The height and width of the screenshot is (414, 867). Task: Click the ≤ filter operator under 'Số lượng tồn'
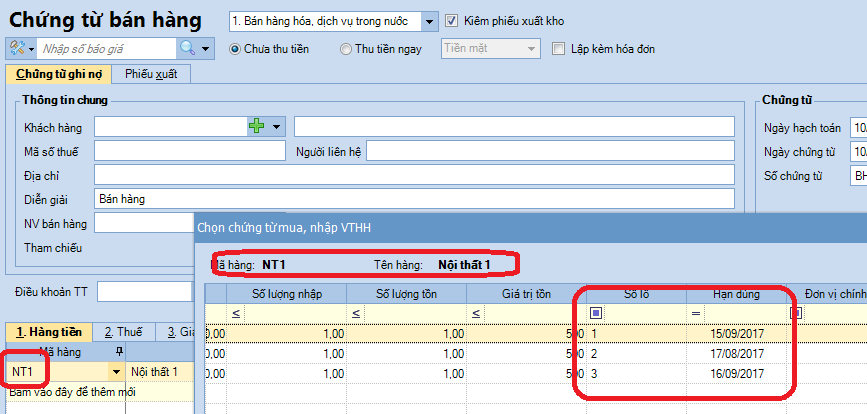(356, 314)
